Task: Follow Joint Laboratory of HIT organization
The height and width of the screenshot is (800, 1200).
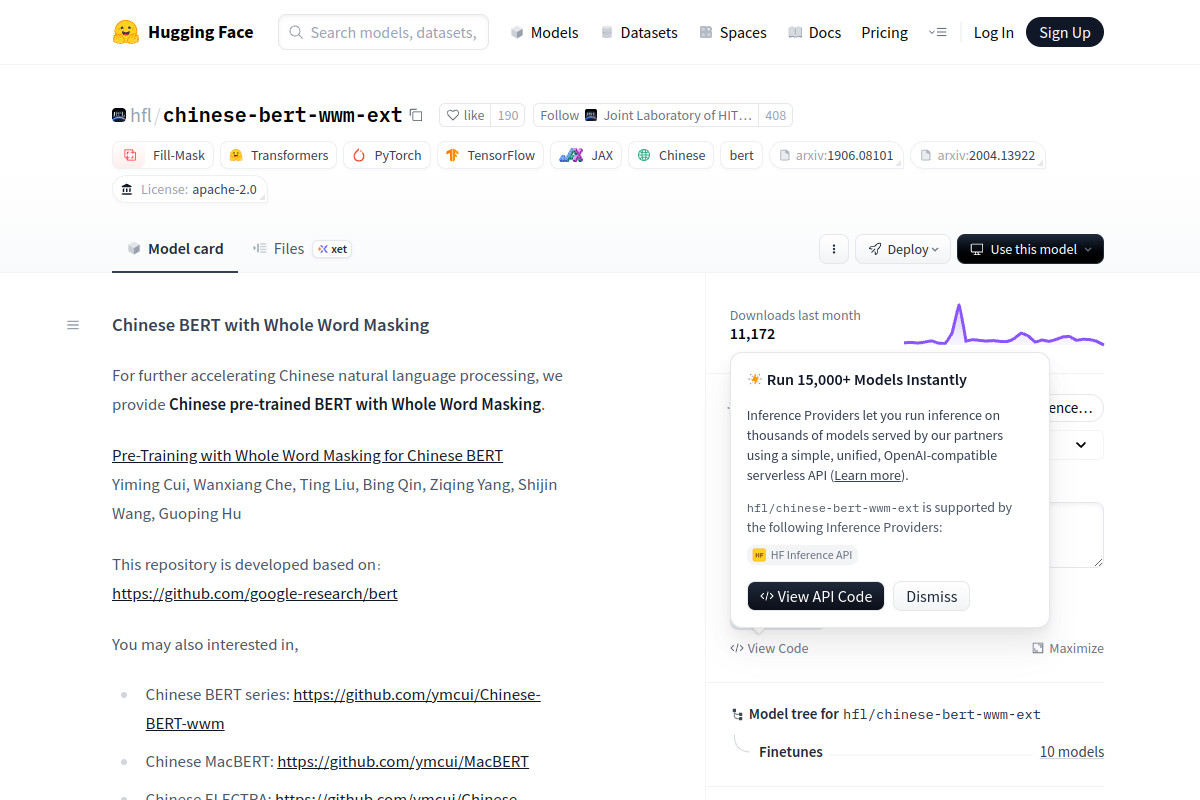Action: [646, 115]
